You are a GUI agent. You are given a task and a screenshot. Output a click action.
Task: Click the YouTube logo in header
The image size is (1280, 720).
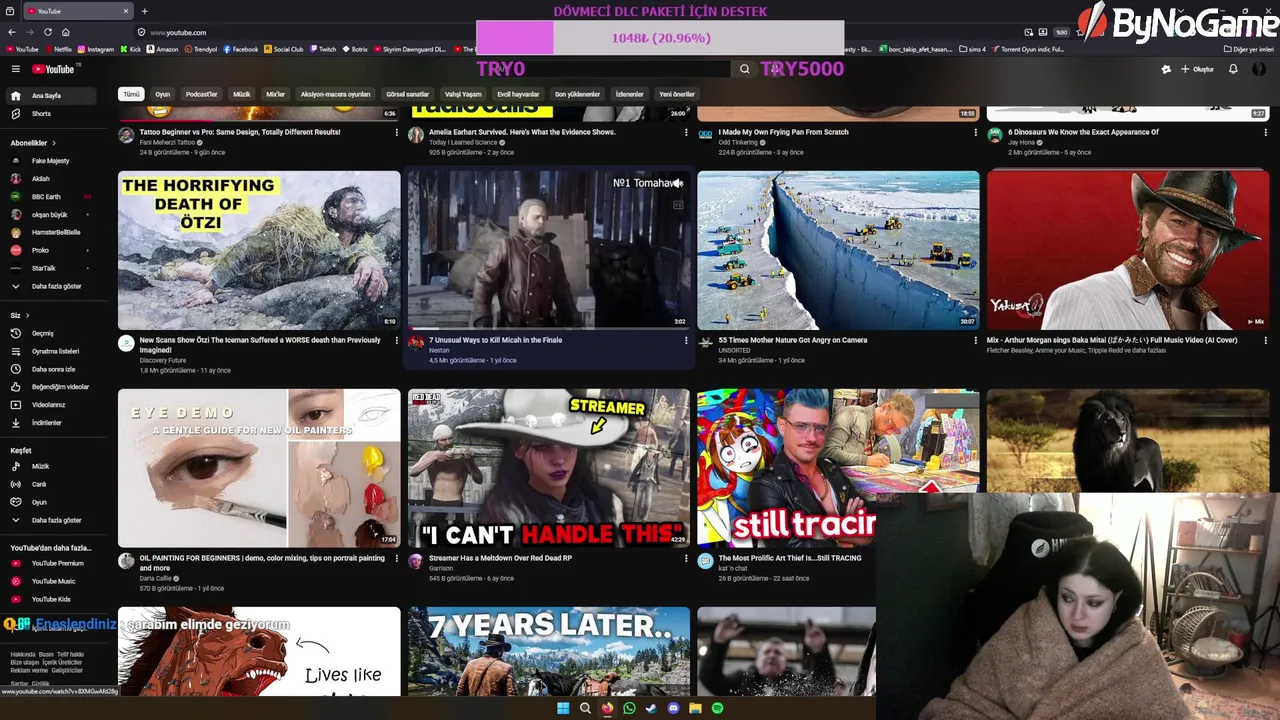click(53, 69)
